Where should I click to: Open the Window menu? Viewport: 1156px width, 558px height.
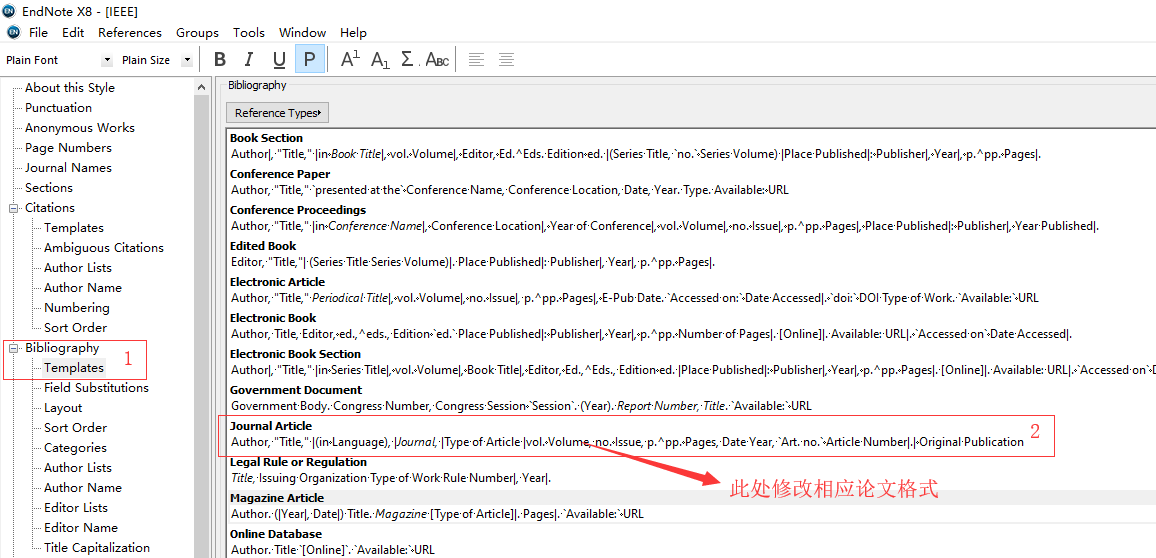click(302, 32)
